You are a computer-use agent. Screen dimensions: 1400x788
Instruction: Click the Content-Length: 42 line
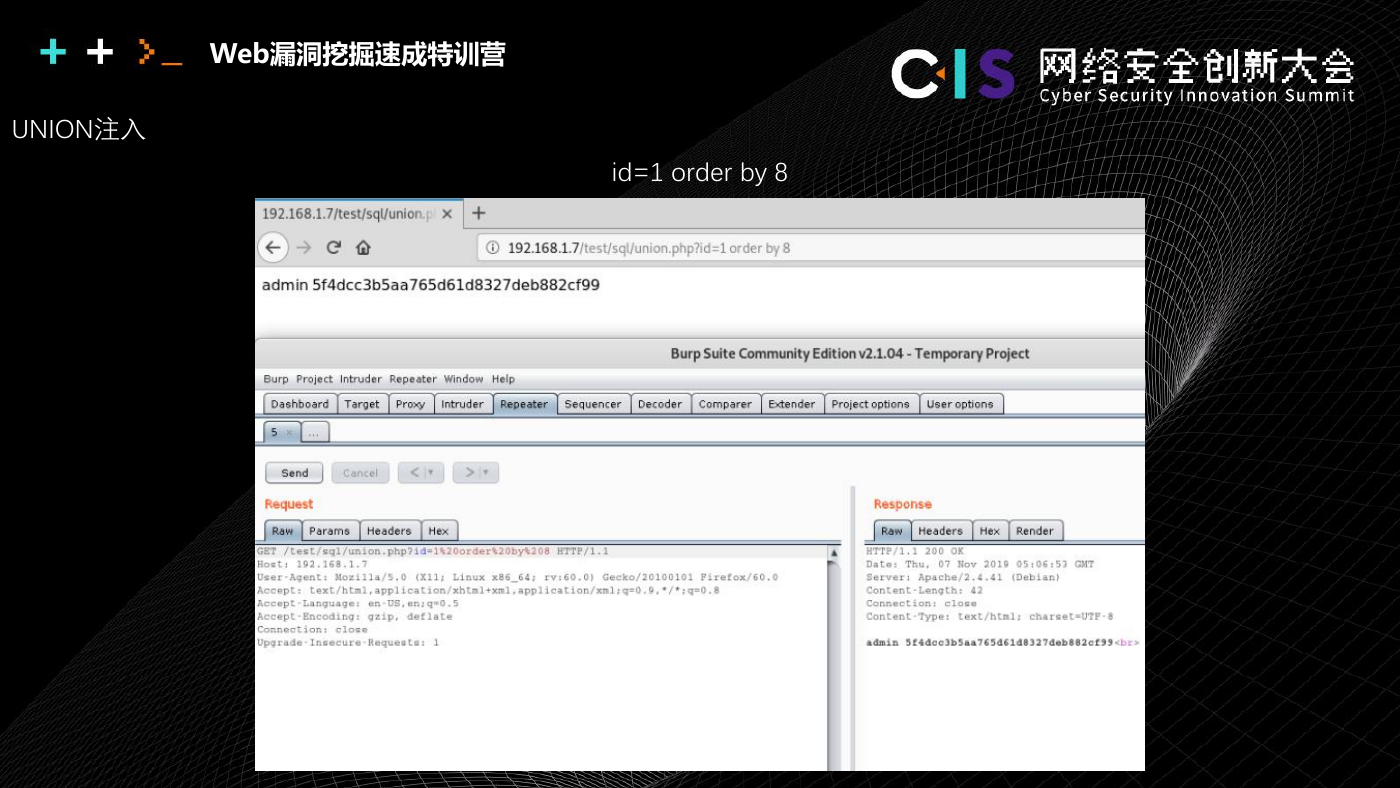pyautogui.click(x=924, y=591)
